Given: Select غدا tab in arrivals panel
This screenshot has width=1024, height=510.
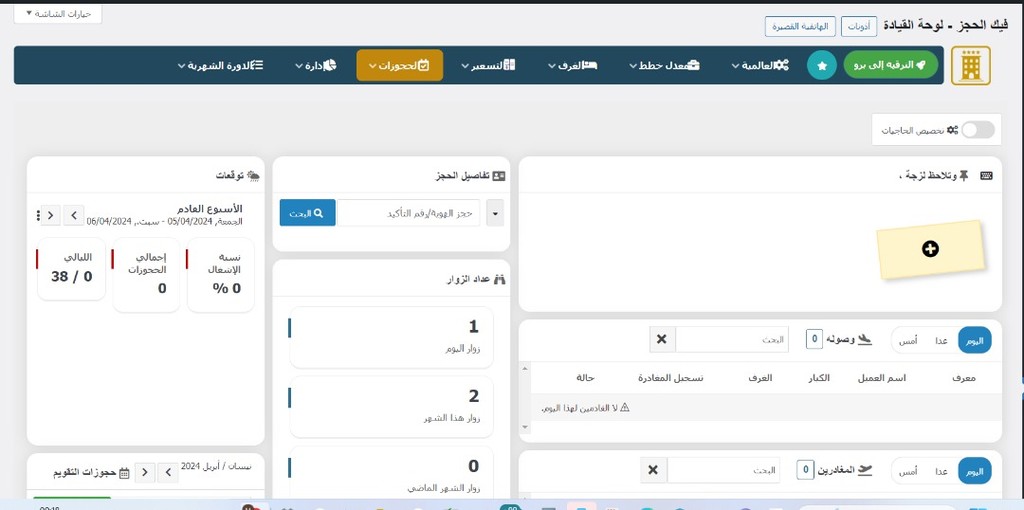Looking at the screenshot, I should pos(941,340).
